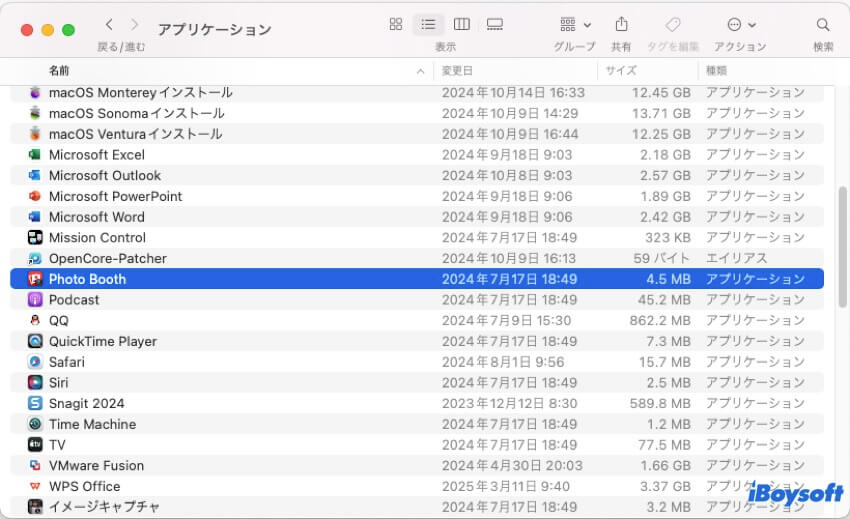The height and width of the screenshot is (519, 850).
Task: Select the Microsoft Excel name
Action: (x=96, y=155)
